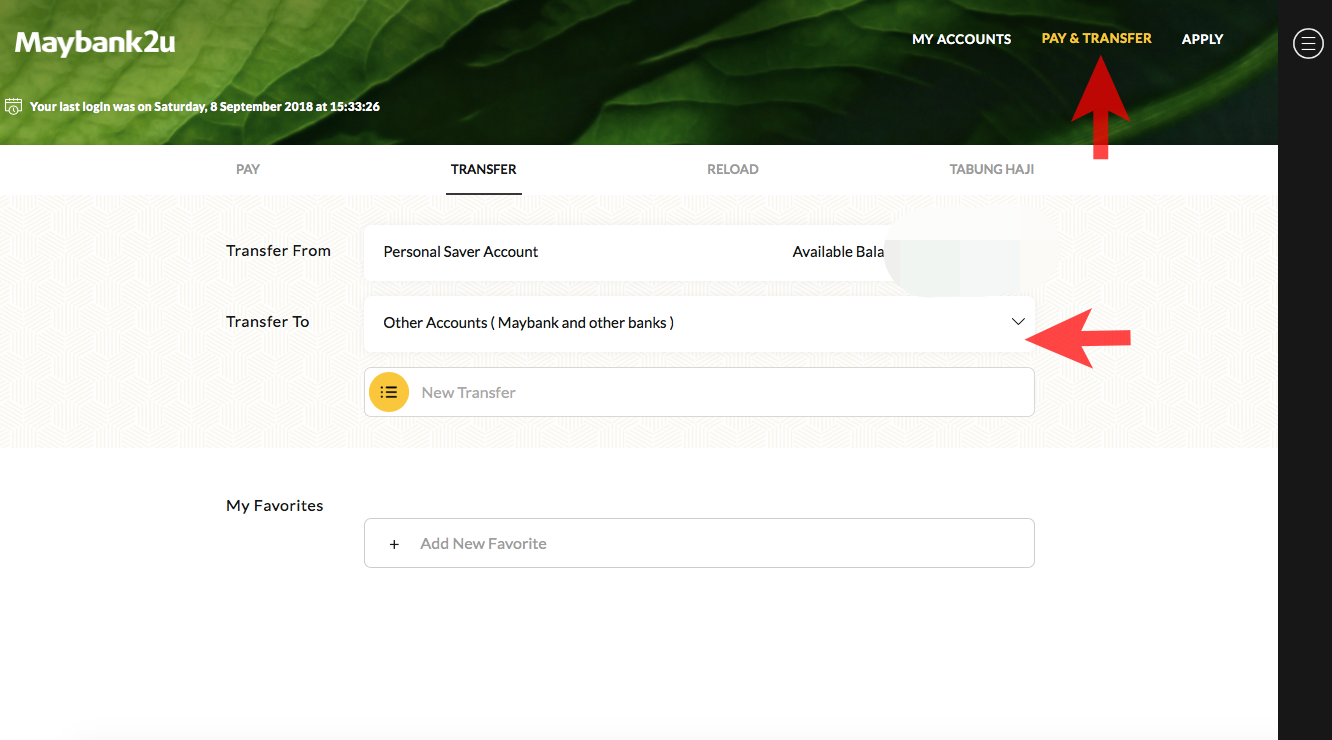Open the Tabung Haji tab

click(x=992, y=169)
